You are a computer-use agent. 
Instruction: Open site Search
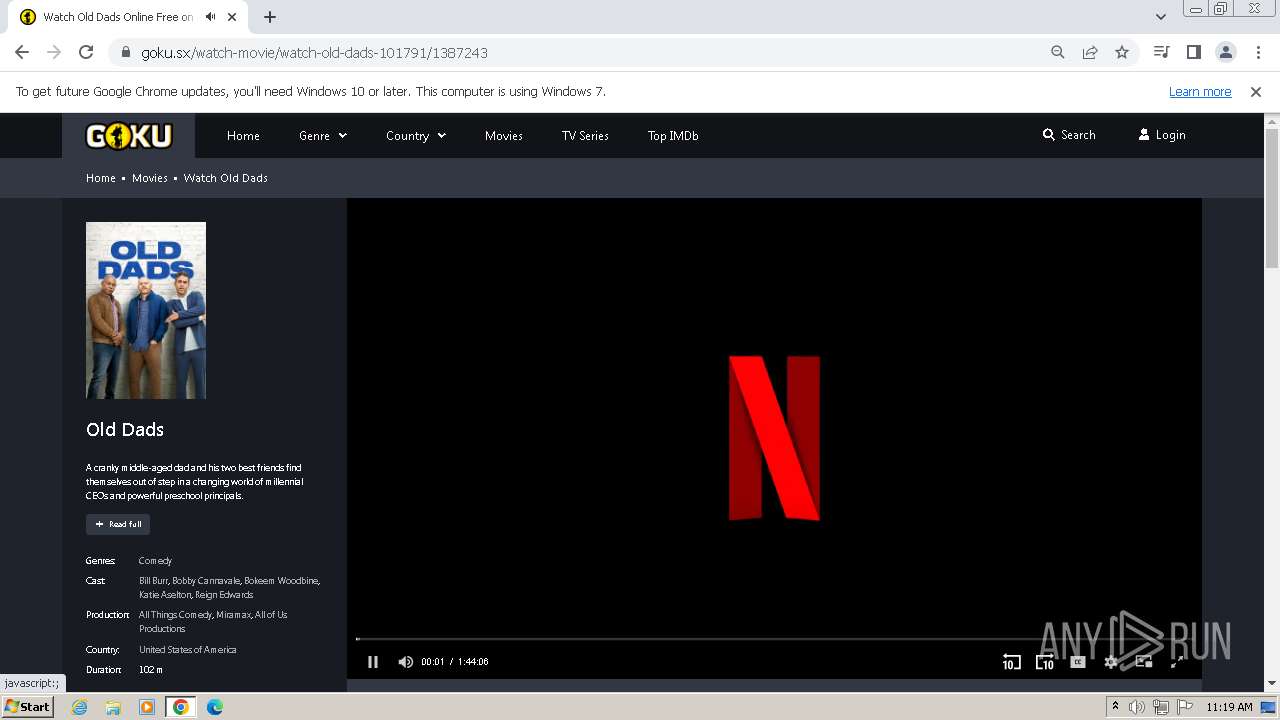click(1069, 135)
